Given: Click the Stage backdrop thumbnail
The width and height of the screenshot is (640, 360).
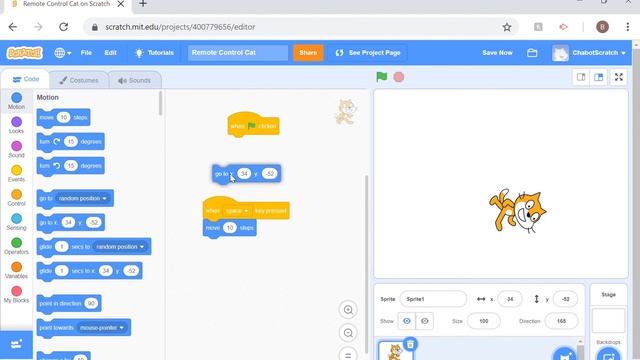Looking at the screenshot, I should [608, 320].
